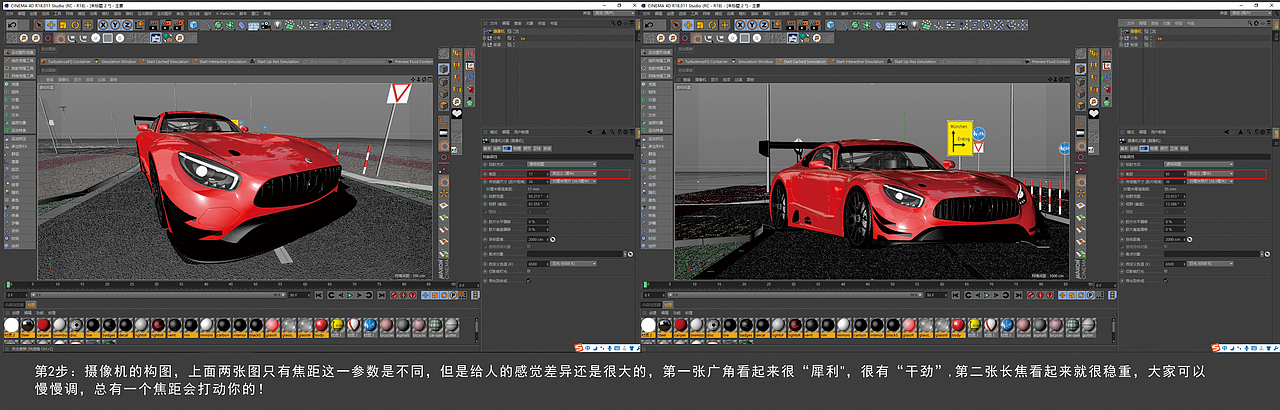Click focal length value field in right panel

[1172, 173]
